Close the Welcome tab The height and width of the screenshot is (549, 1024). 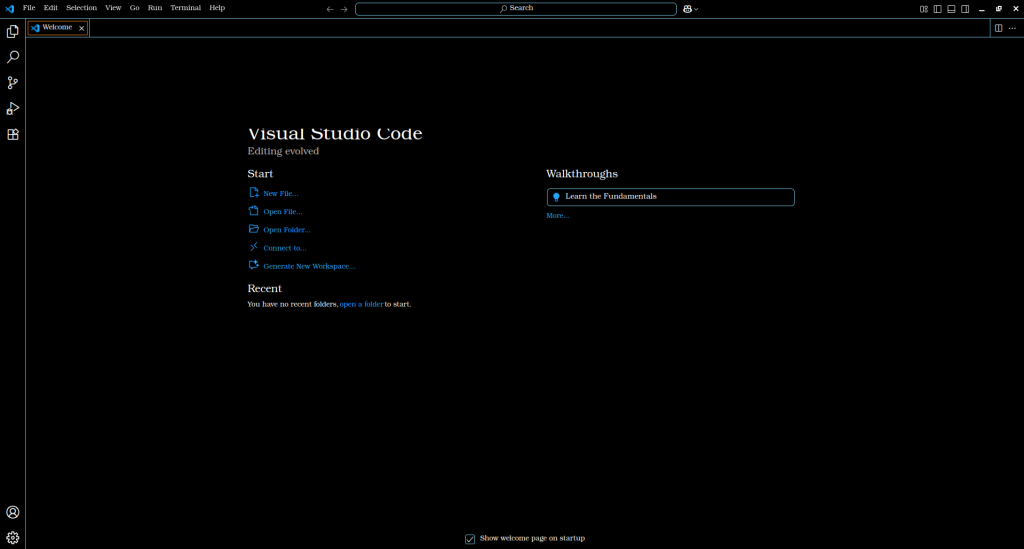tap(82, 28)
